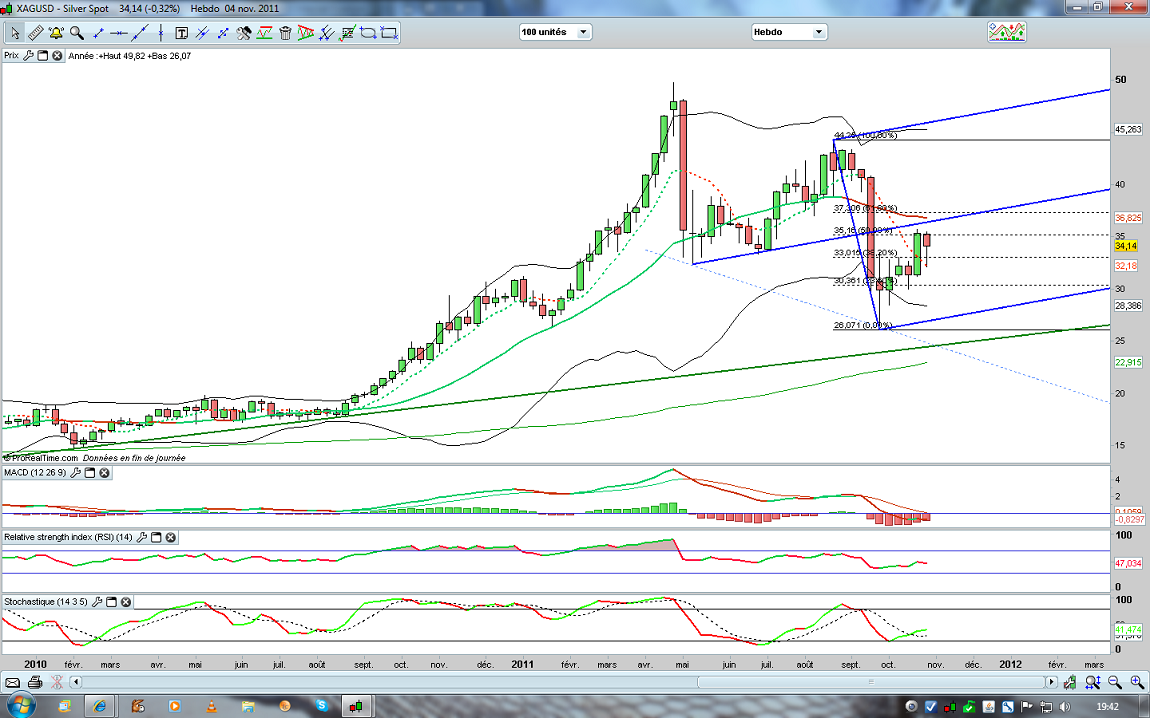This screenshot has width=1150, height=718.
Task: Select the Andrews pitchfork fan tool
Action: 327,33
